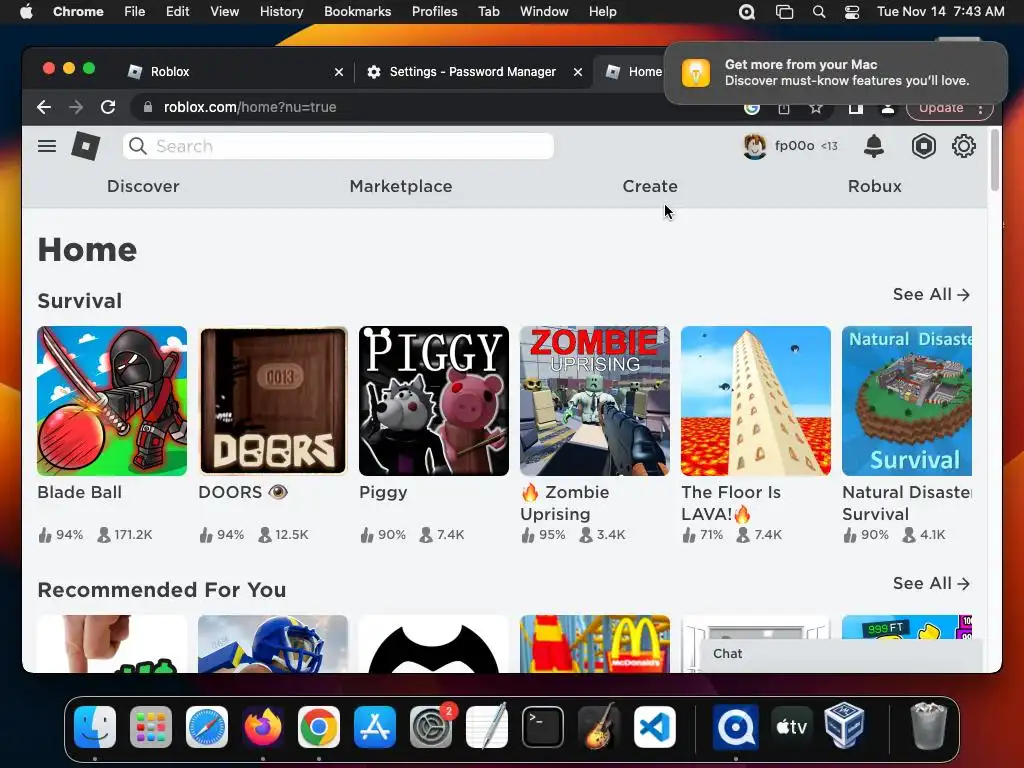
Task: Open the Robux hexagon icon
Action: [x=923, y=146]
